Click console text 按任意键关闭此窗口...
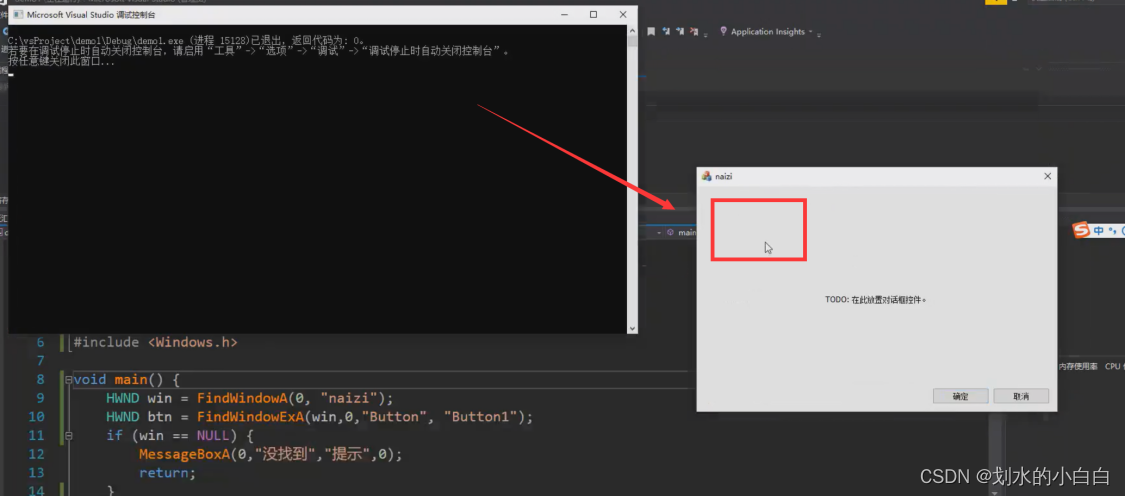Image resolution: width=1125 pixels, height=496 pixels. point(62,62)
